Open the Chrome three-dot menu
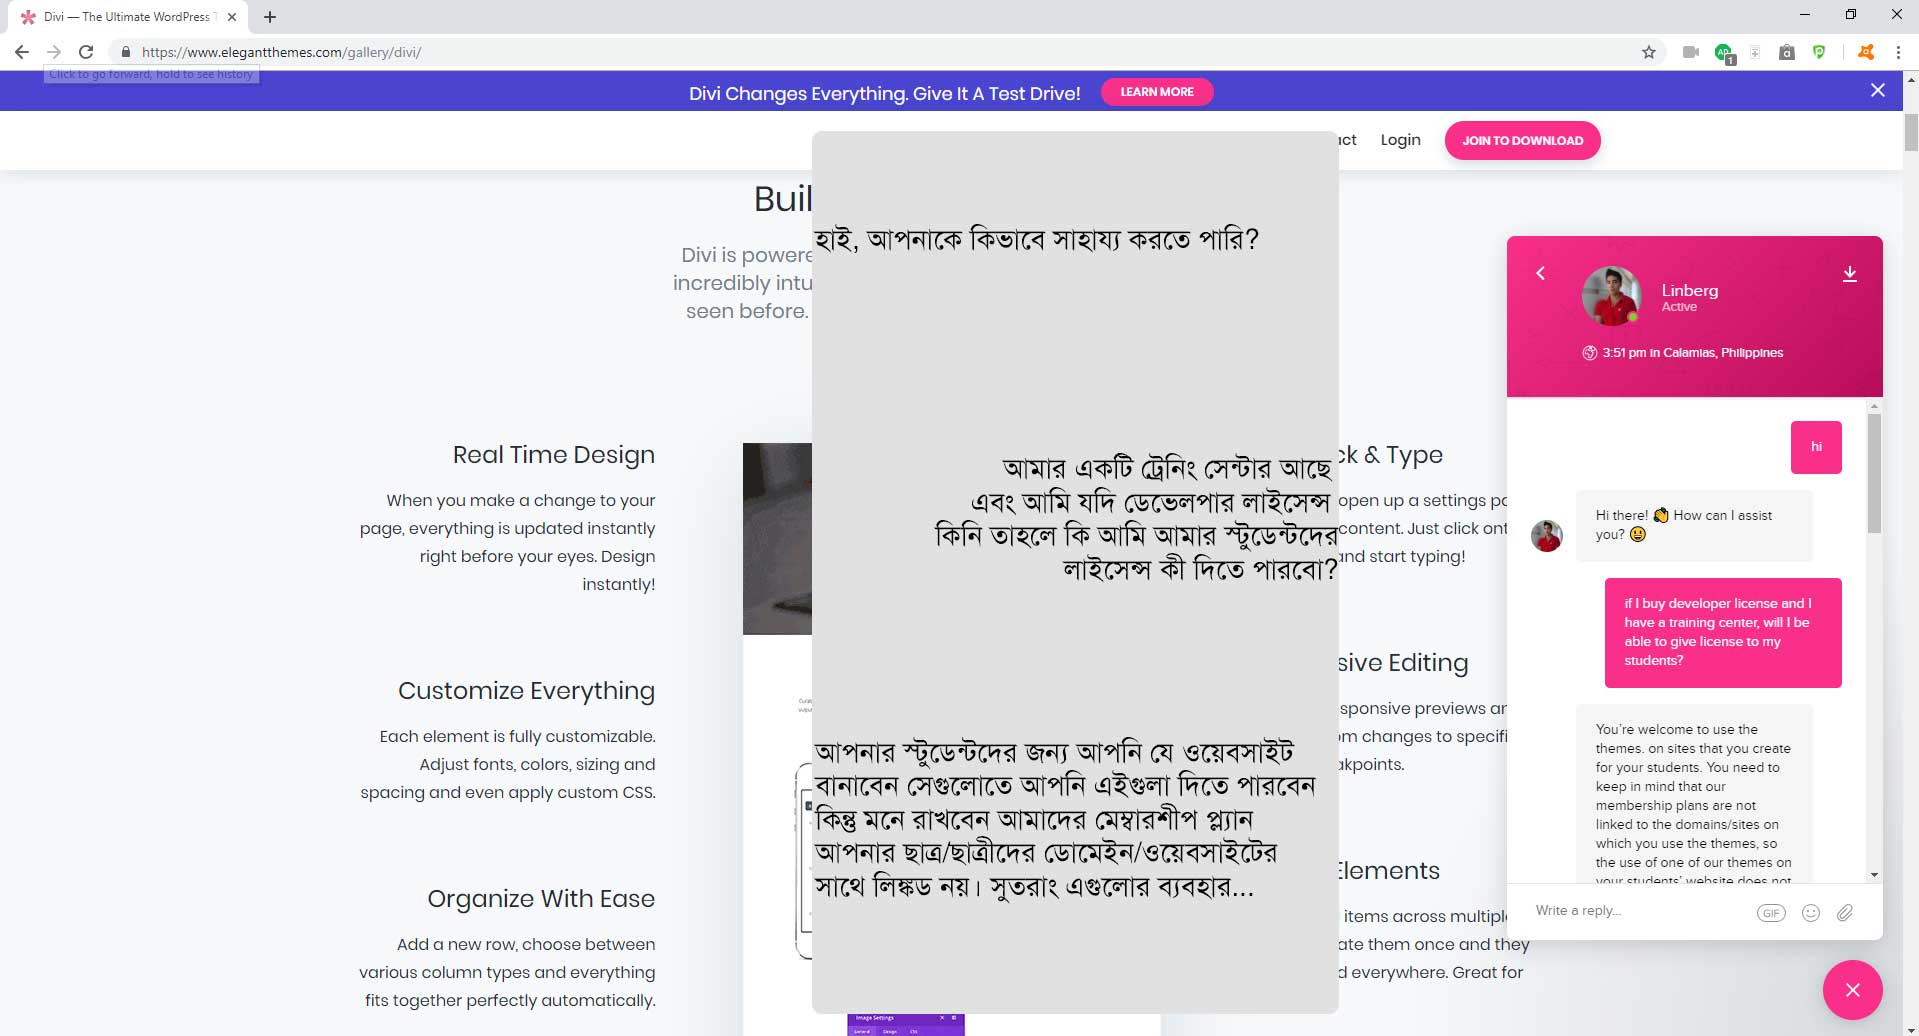The width and height of the screenshot is (1919, 1036). 1898,52
